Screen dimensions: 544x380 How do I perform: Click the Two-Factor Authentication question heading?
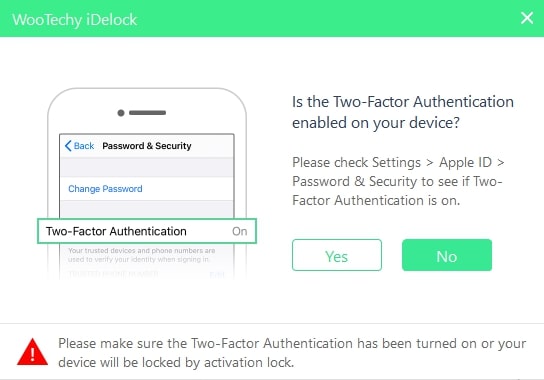[x=403, y=112]
